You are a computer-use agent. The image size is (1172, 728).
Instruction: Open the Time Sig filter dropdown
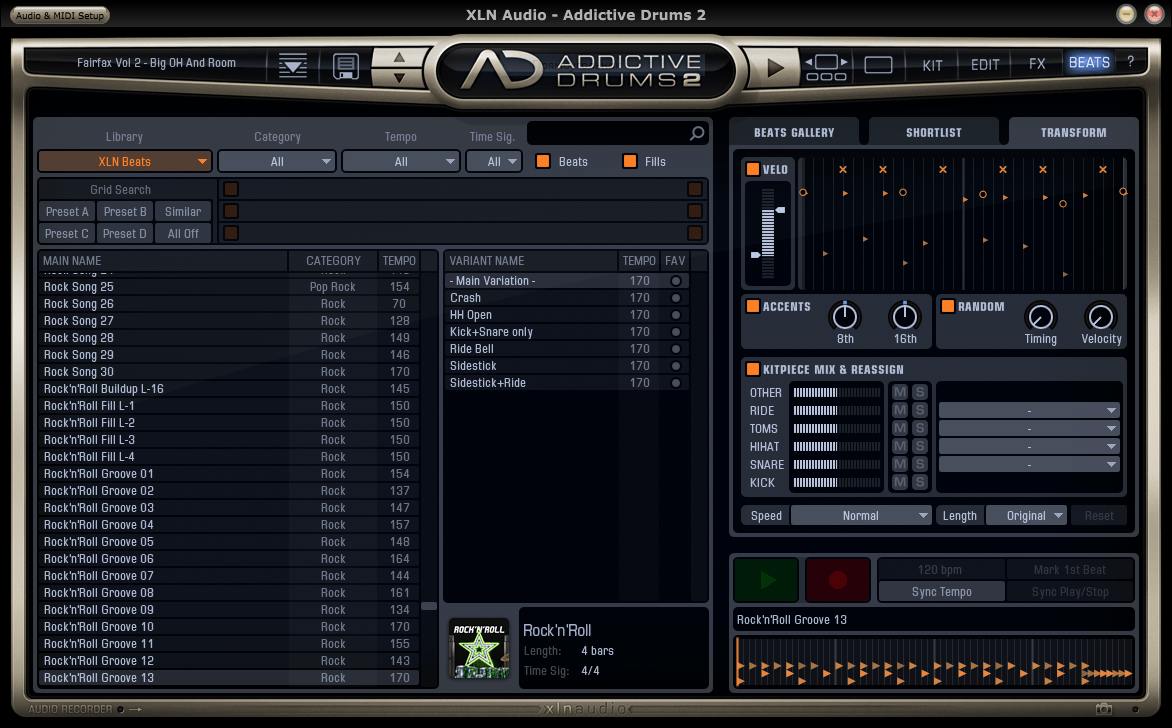pyautogui.click(x=493, y=161)
